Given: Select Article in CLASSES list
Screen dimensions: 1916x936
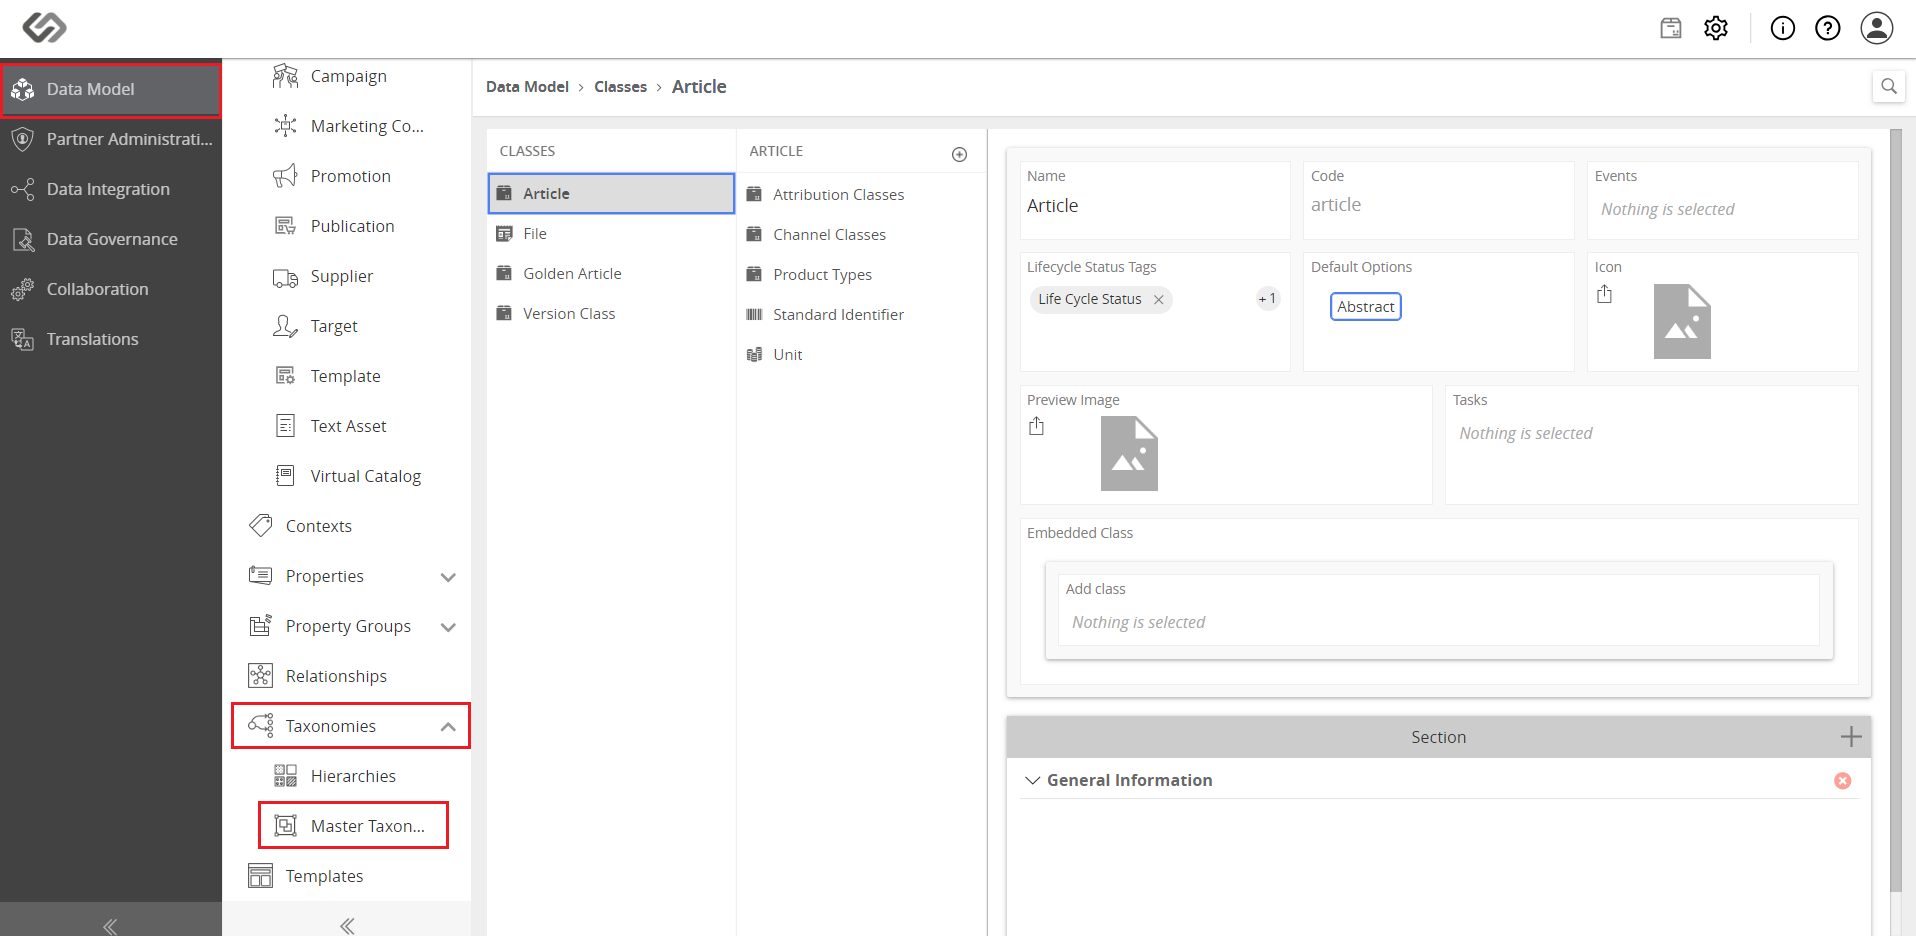Looking at the screenshot, I should point(611,194).
